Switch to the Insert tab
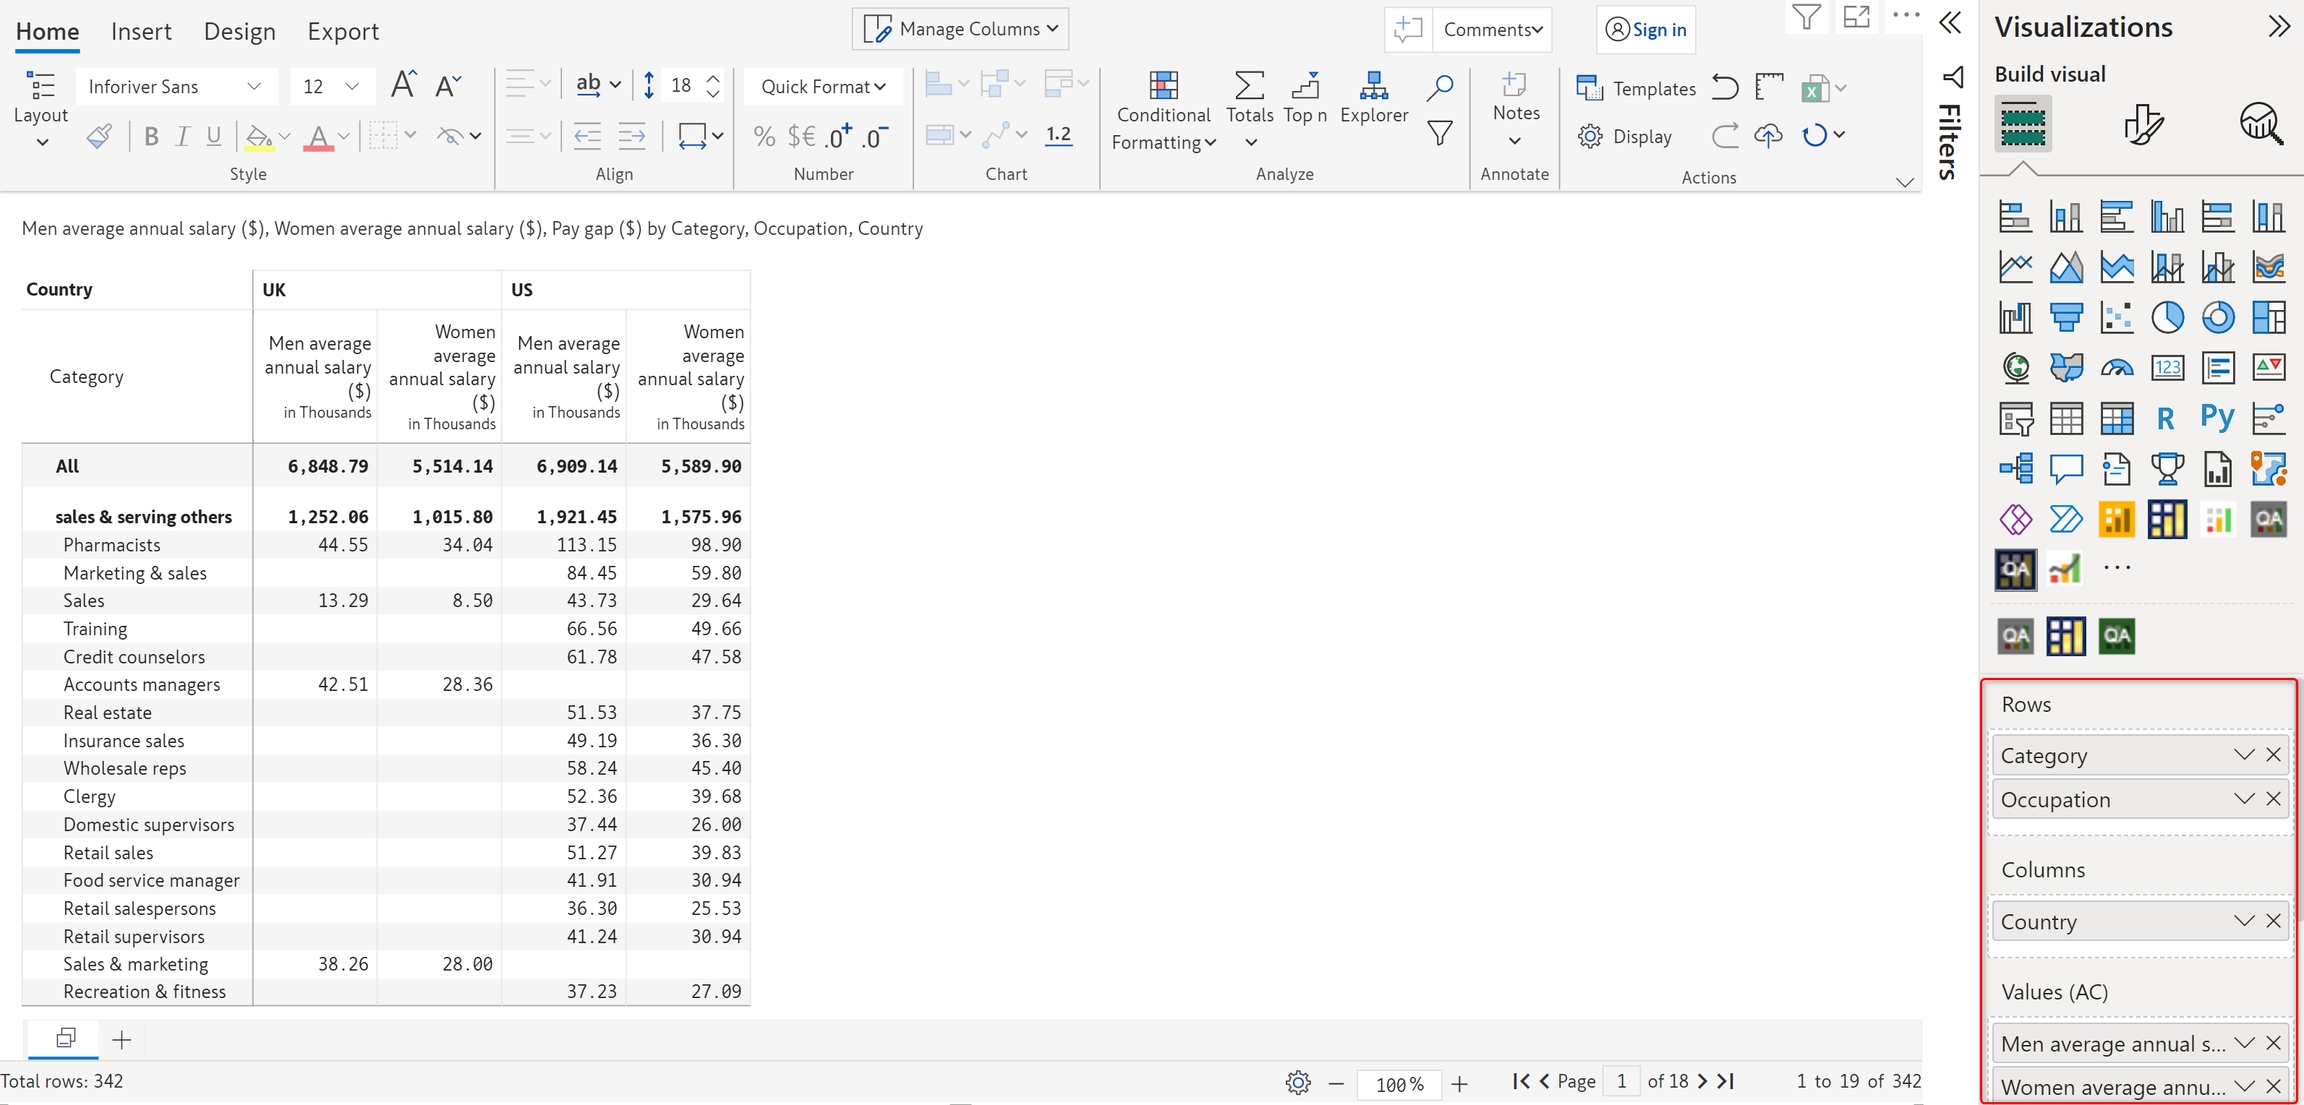The height and width of the screenshot is (1105, 2304). (141, 31)
